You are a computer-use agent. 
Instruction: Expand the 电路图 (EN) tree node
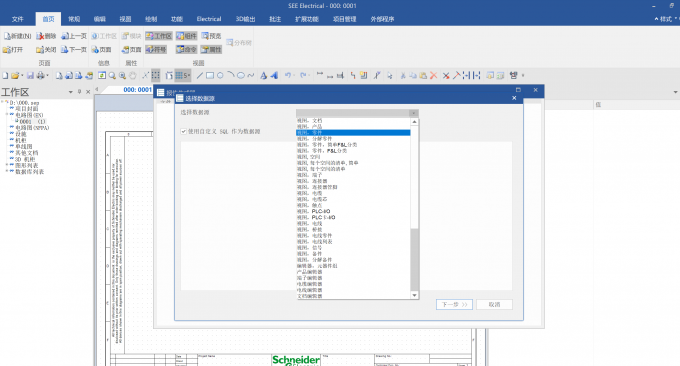click(x=7, y=115)
